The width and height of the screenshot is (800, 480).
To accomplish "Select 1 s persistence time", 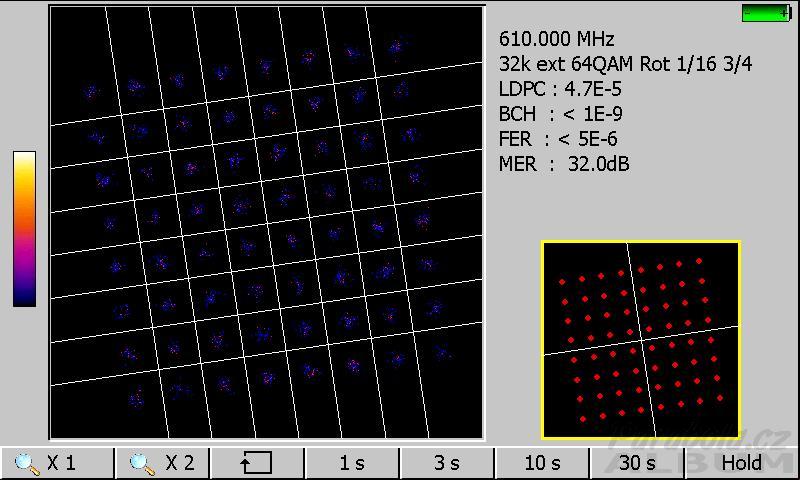I will 352,463.
